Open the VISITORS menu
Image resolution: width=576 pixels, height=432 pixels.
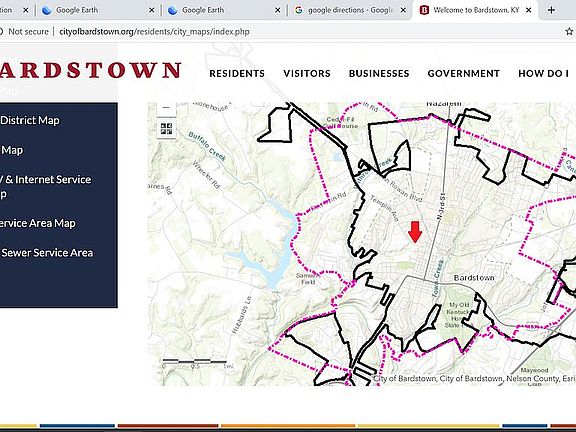click(307, 73)
